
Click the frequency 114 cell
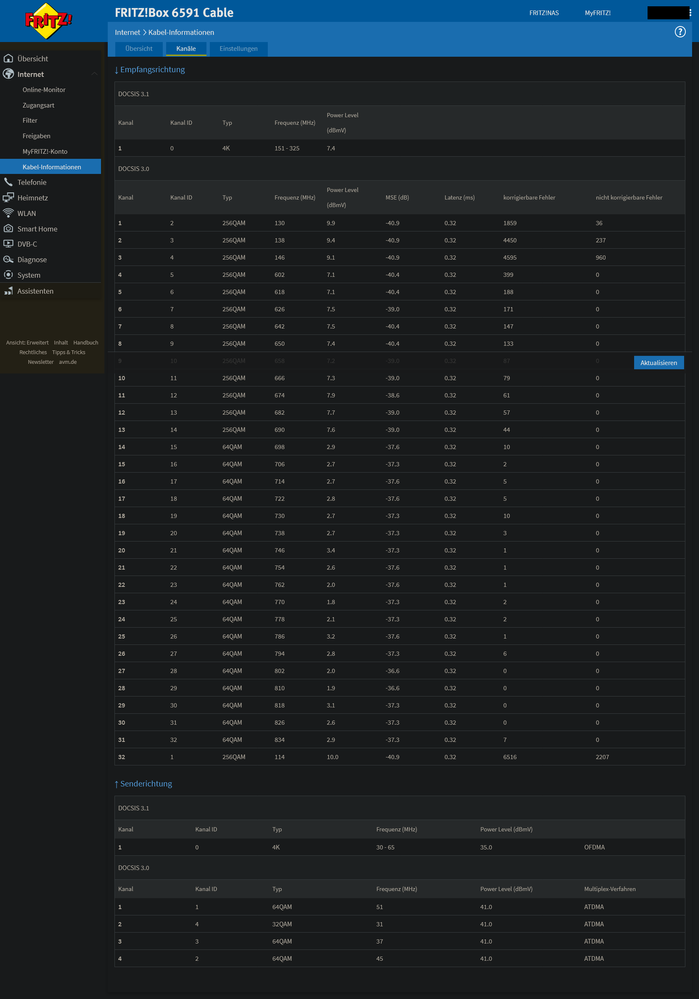pos(280,757)
